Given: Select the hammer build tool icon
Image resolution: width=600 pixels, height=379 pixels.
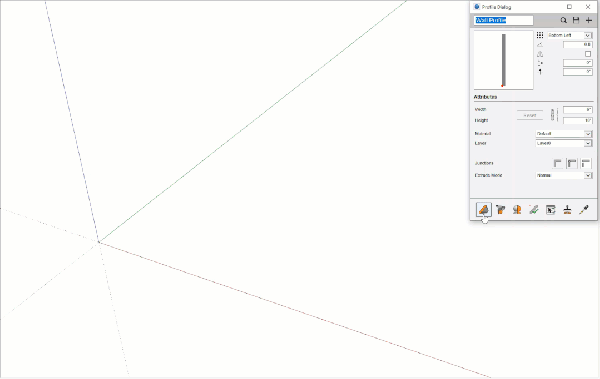Looking at the screenshot, I should (x=501, y=209).
